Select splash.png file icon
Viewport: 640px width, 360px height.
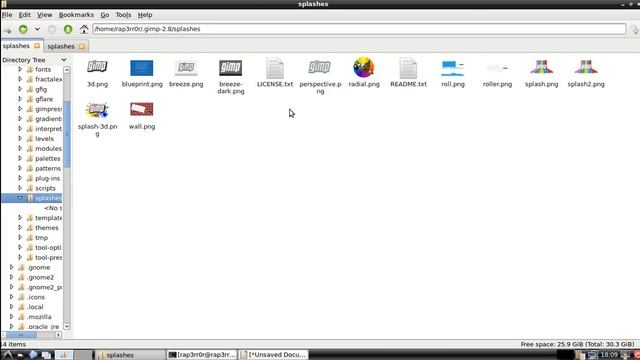[x=542, y=67]
